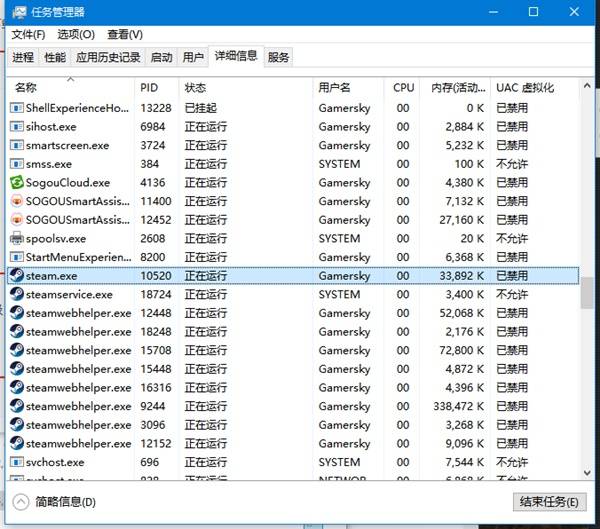600x529 pixels.
Task: Click the steam.exe process icon
Action: pyautogui.click(x=17, y=276)
